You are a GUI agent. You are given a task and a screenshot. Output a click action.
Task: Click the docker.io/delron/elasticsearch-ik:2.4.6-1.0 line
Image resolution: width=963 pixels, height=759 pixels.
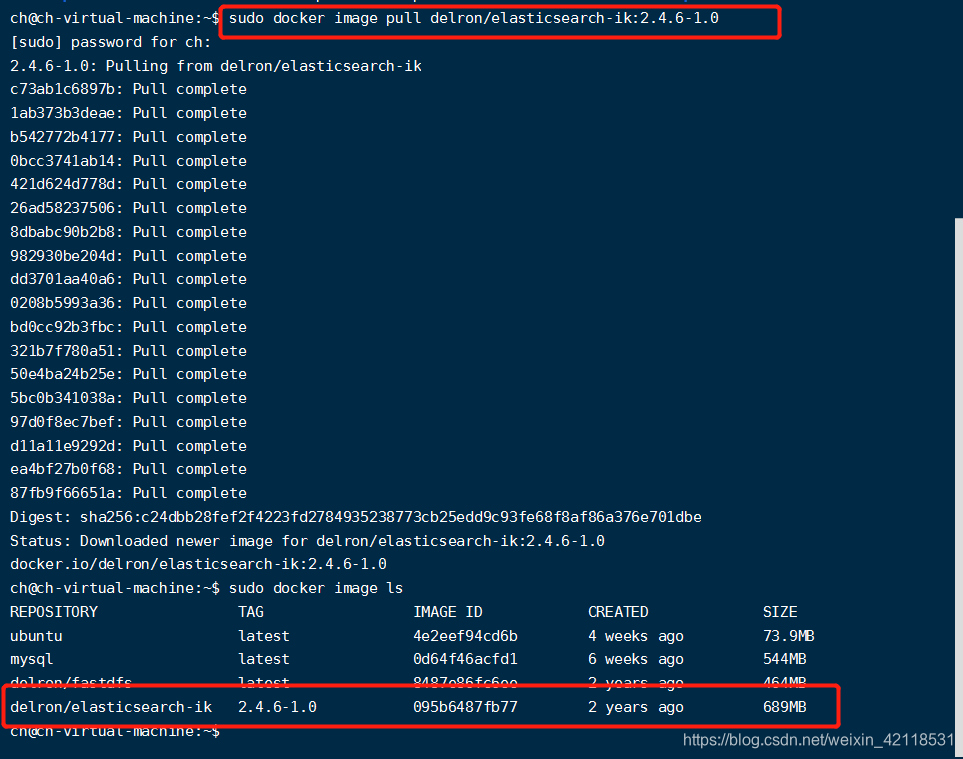pos(198,564)
